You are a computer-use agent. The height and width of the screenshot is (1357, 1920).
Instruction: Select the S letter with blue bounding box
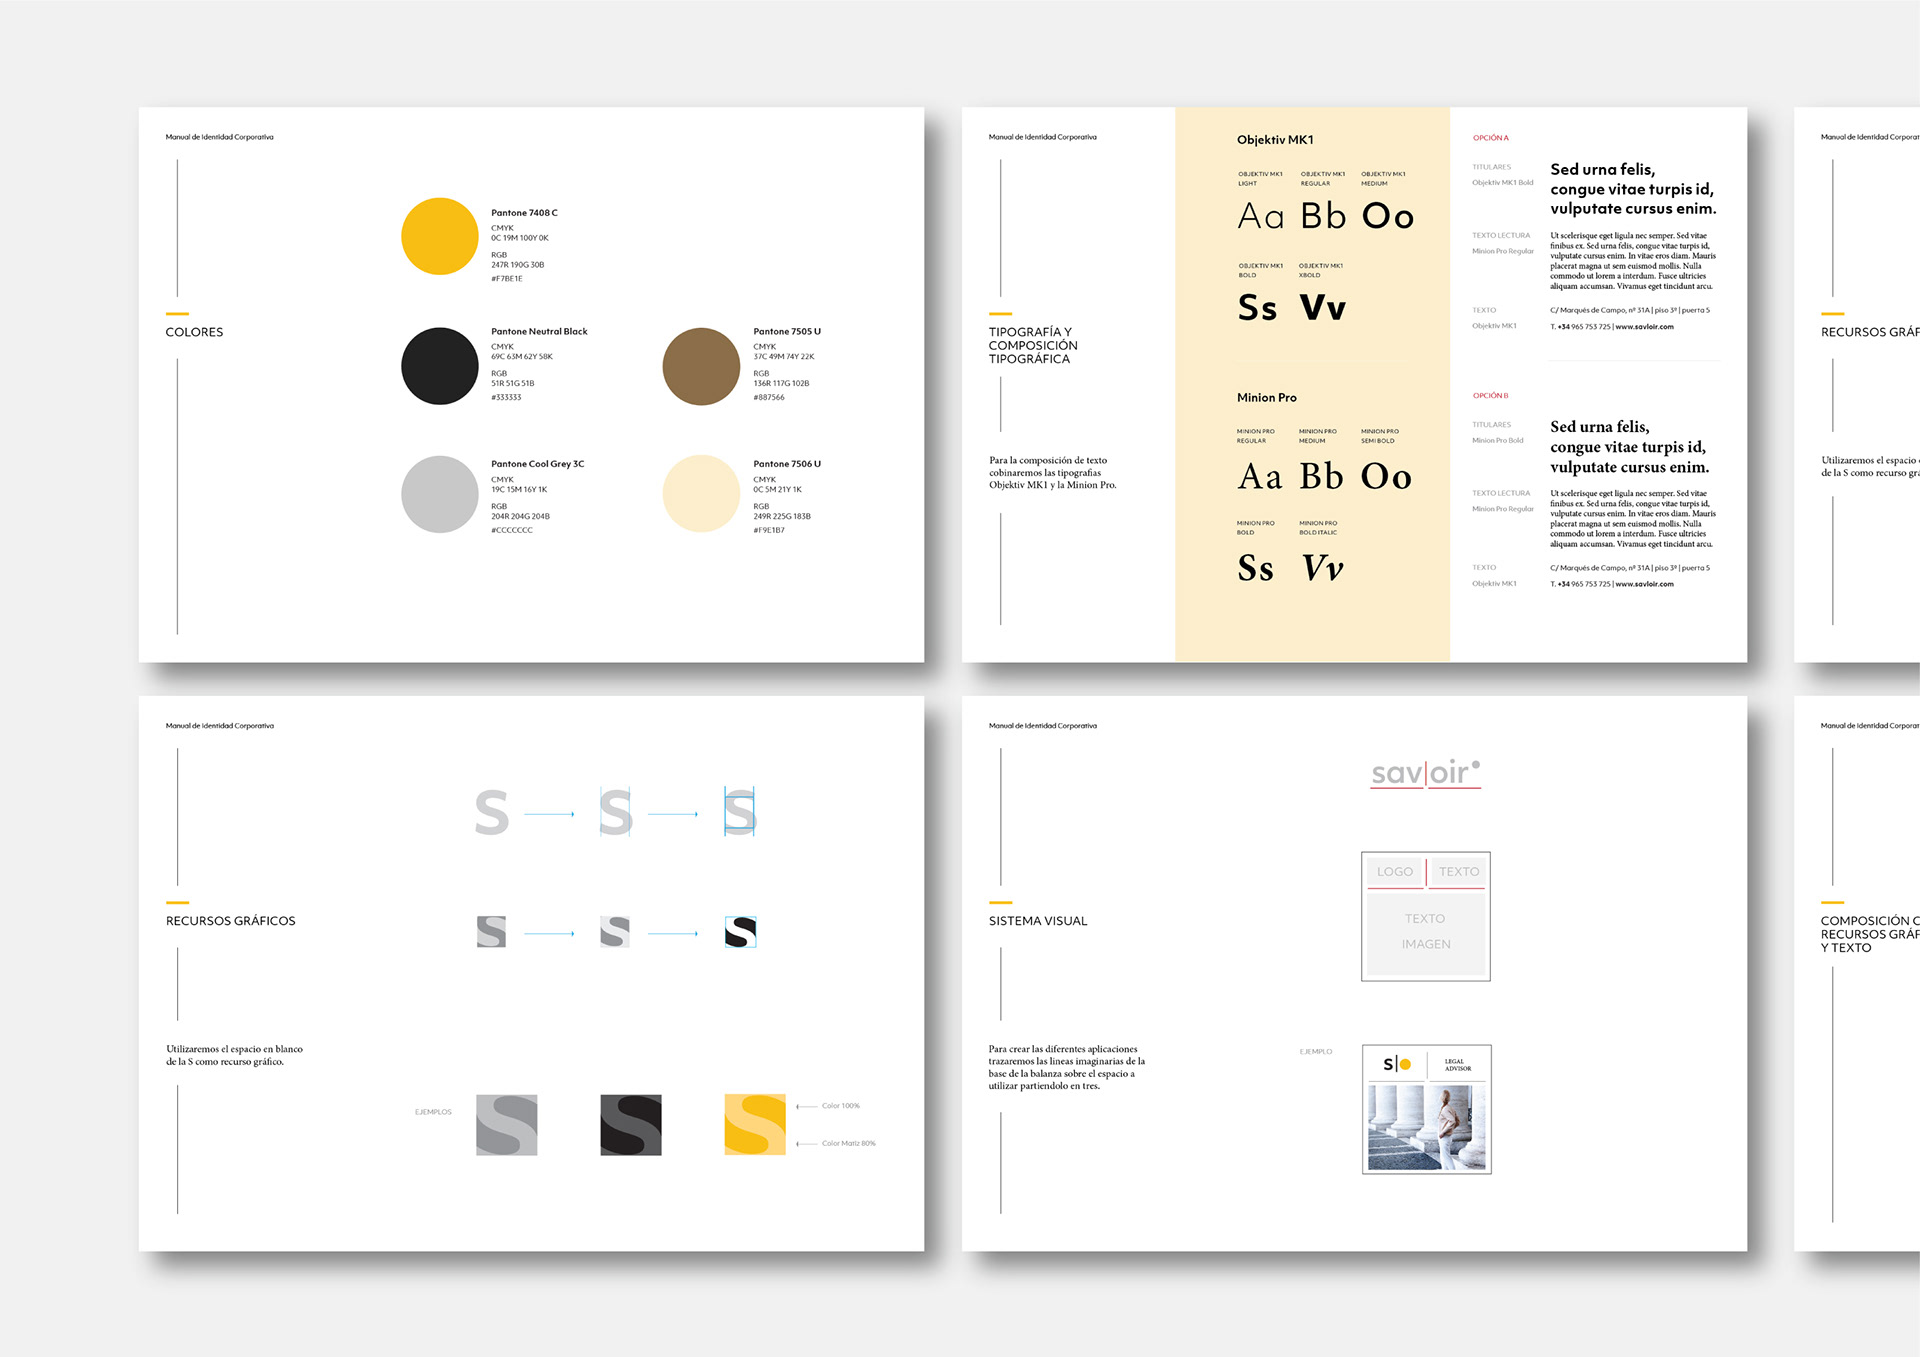tap(740, 812)
